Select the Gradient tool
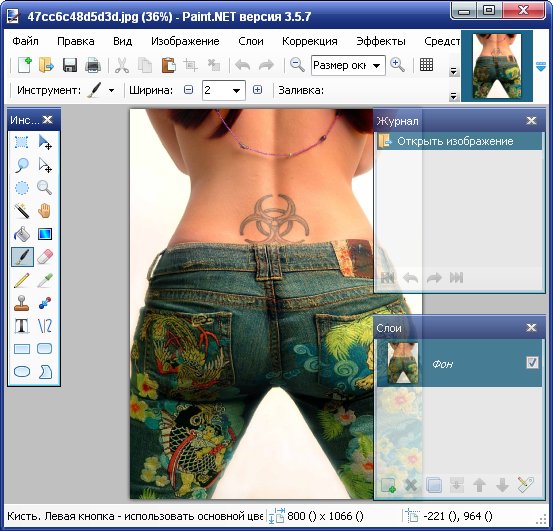 point(45,234)
